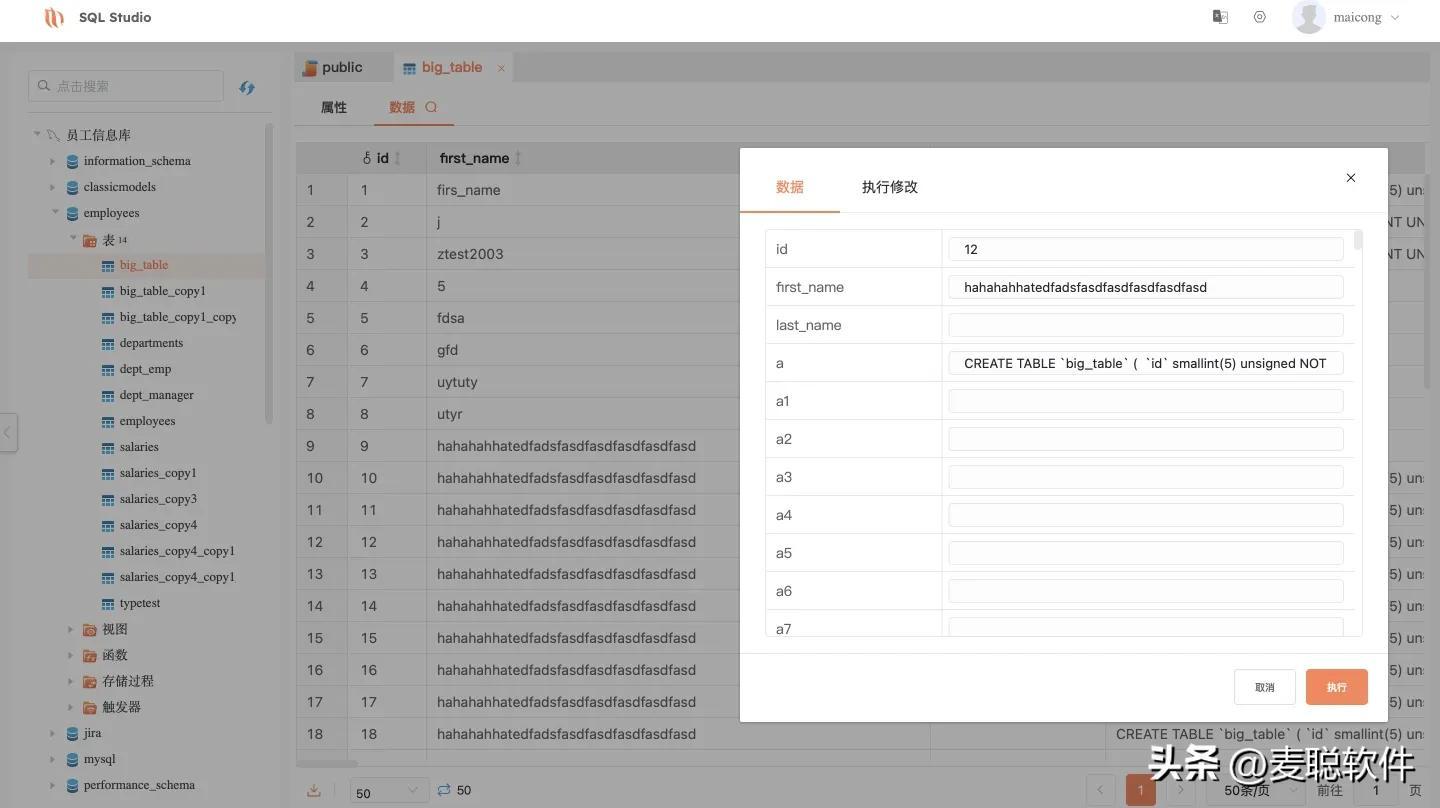The width and height of the screenshot is (1440, 808).
Task: Toggle sort on first_name column header
Action: [x=517, y=158]
